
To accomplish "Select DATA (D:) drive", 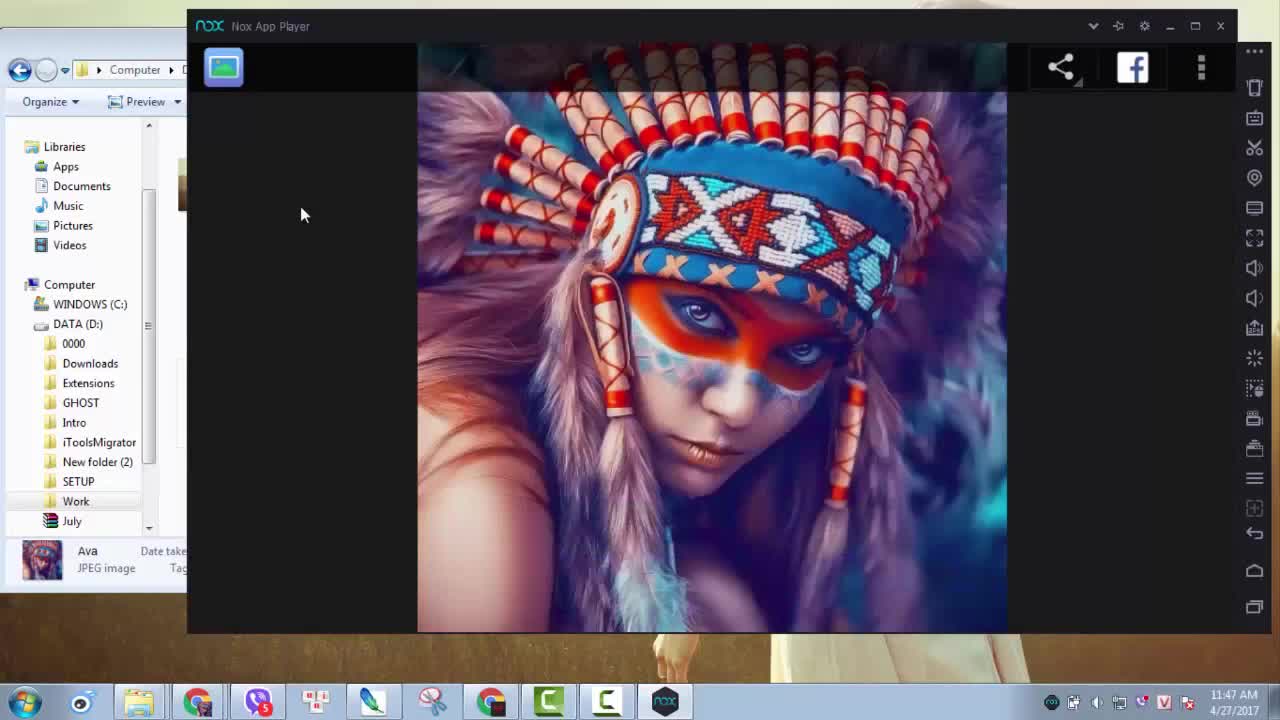I will pyautogui.click(x=77, y=324).
